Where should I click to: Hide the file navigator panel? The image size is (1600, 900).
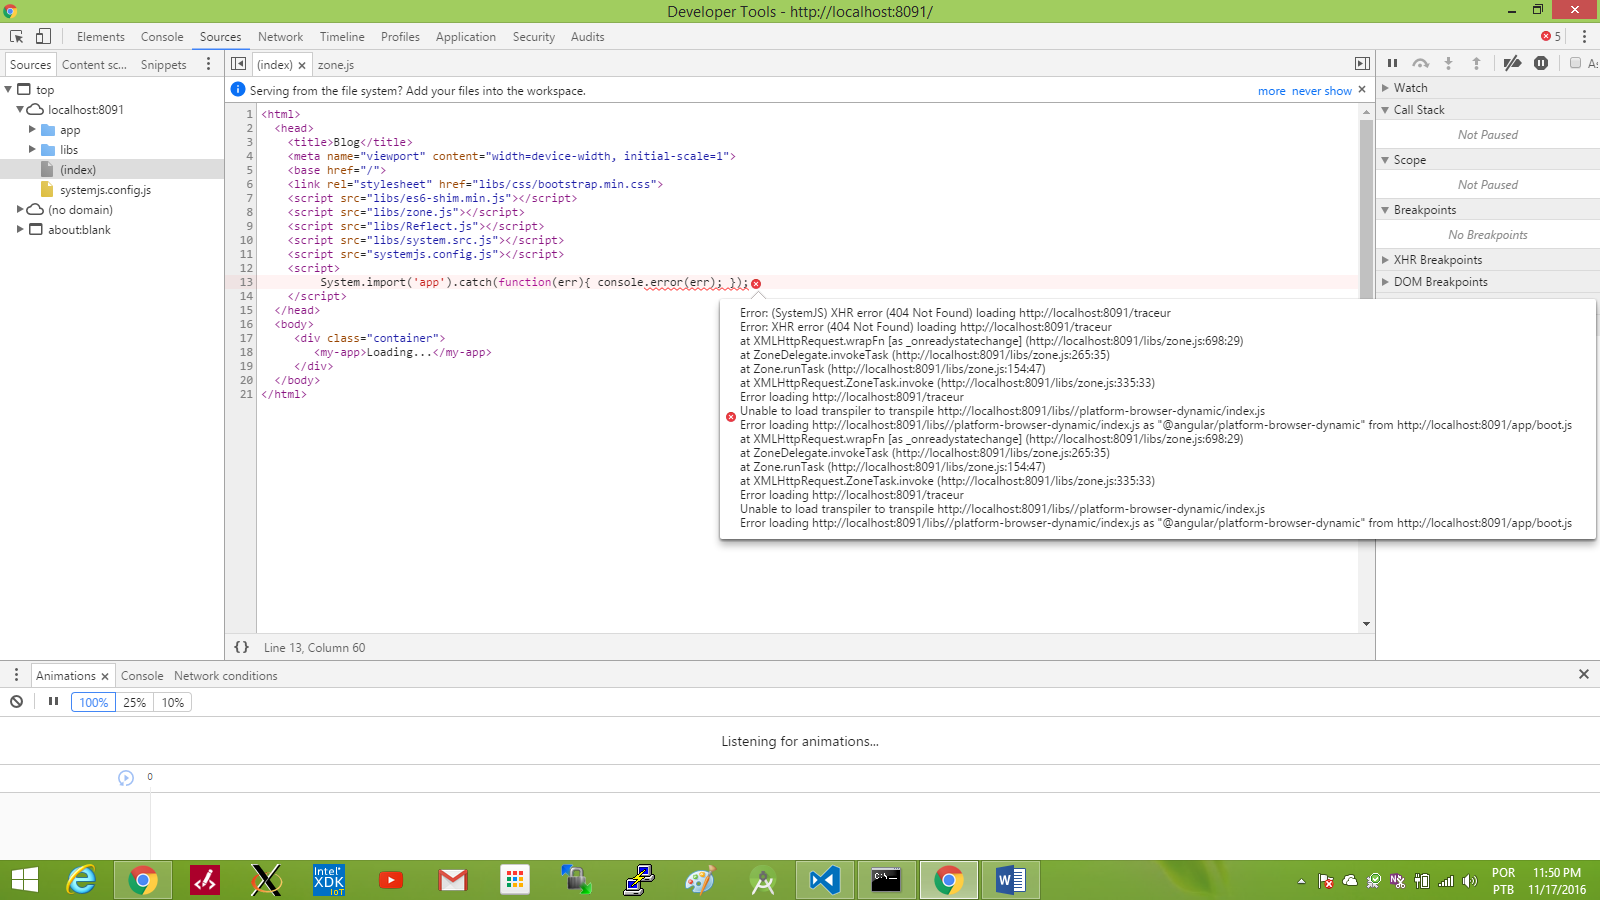[x=238, y=64]
